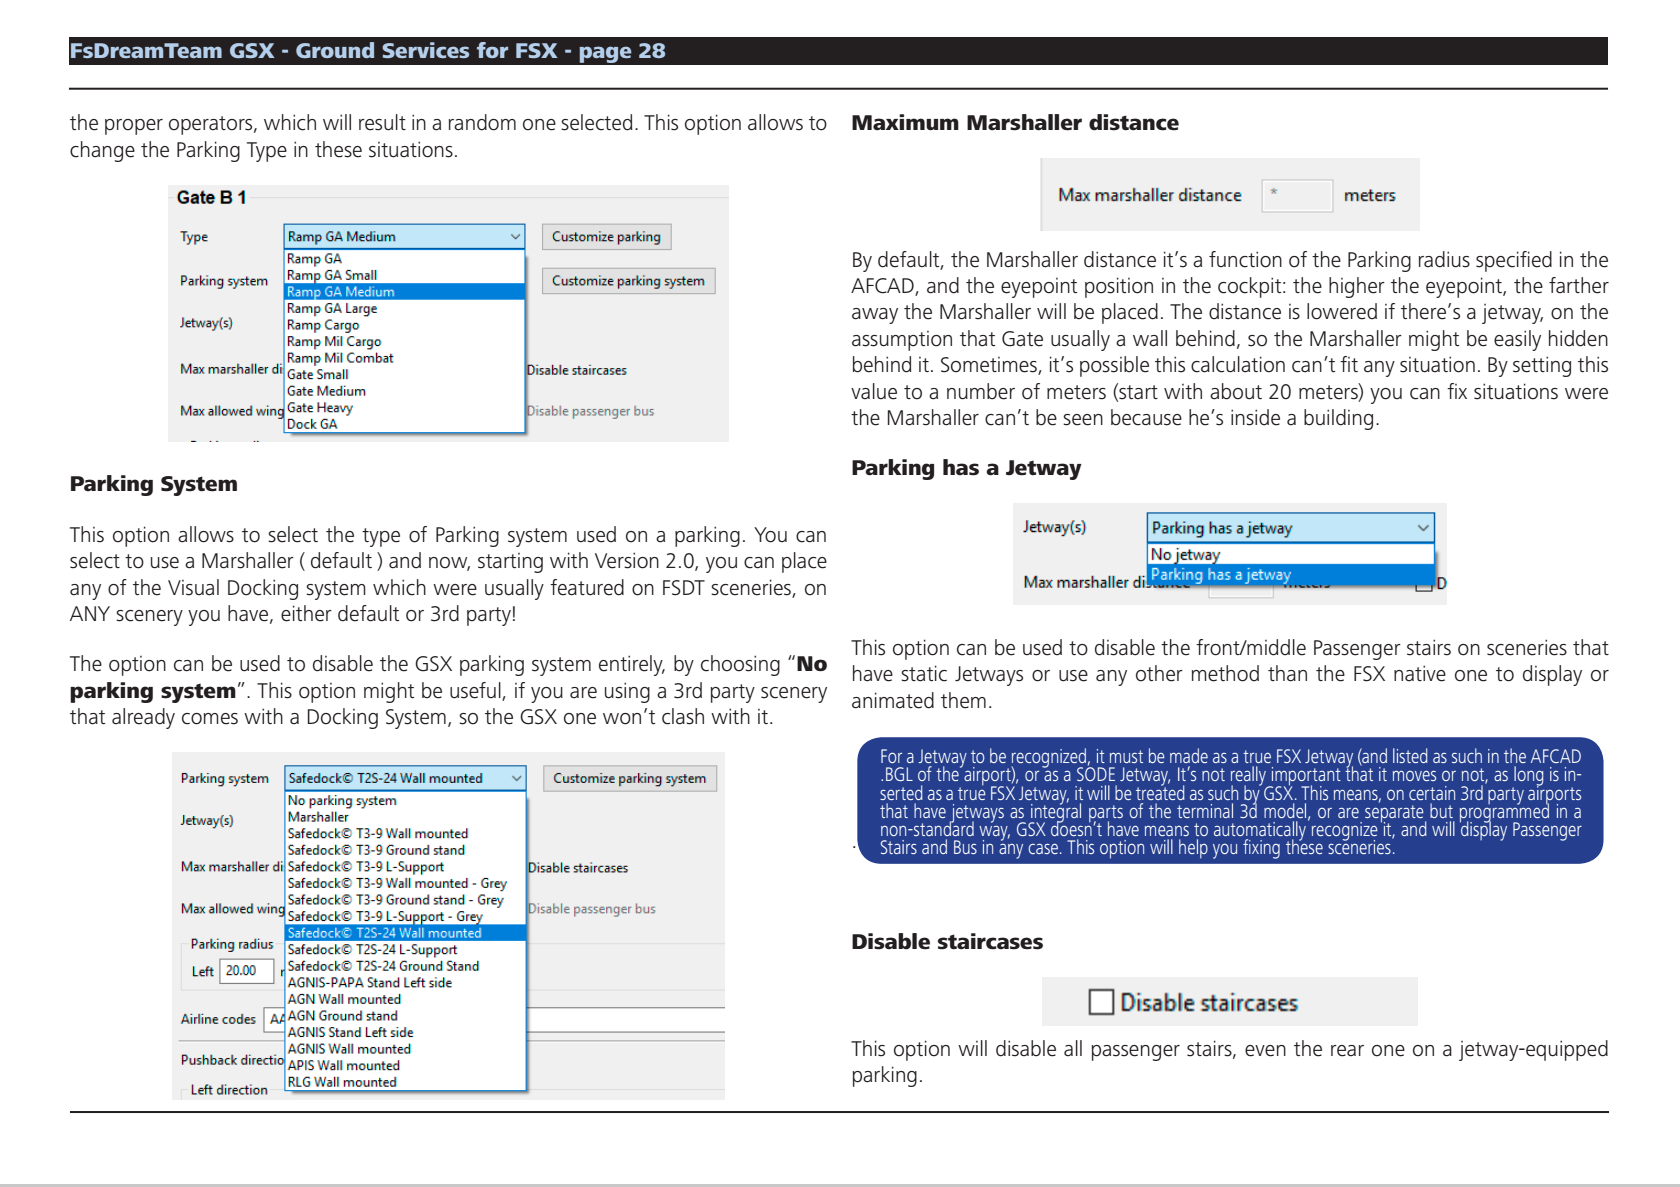Open the Ramp GA Medium Type dropdown
Screen dimensions: 1680x1187
pos(404,237)
